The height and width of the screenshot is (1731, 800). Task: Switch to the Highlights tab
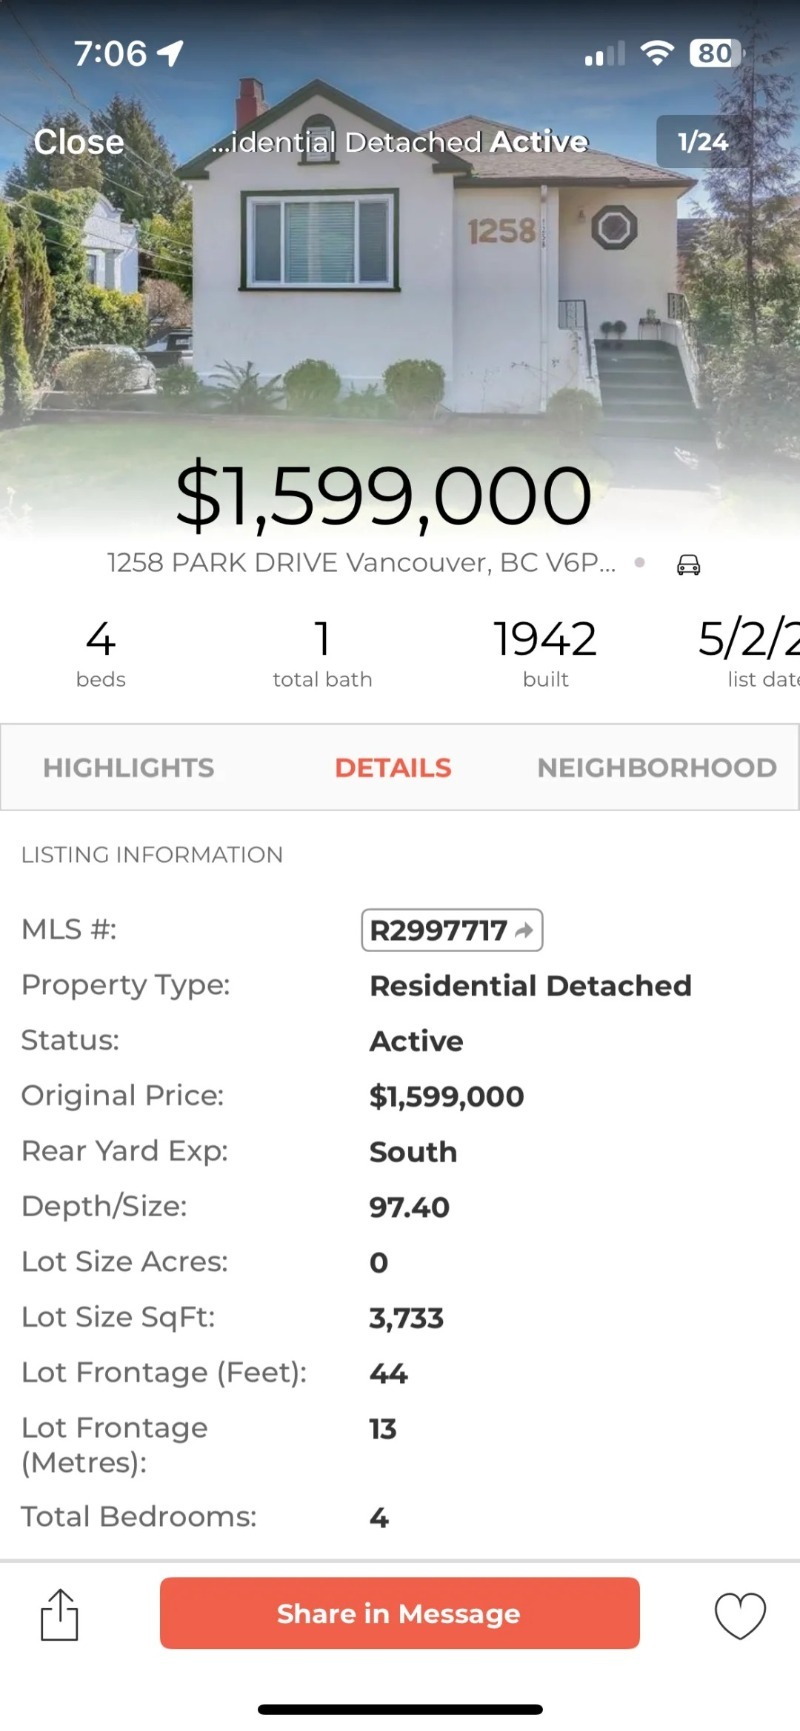click(128, 768)
